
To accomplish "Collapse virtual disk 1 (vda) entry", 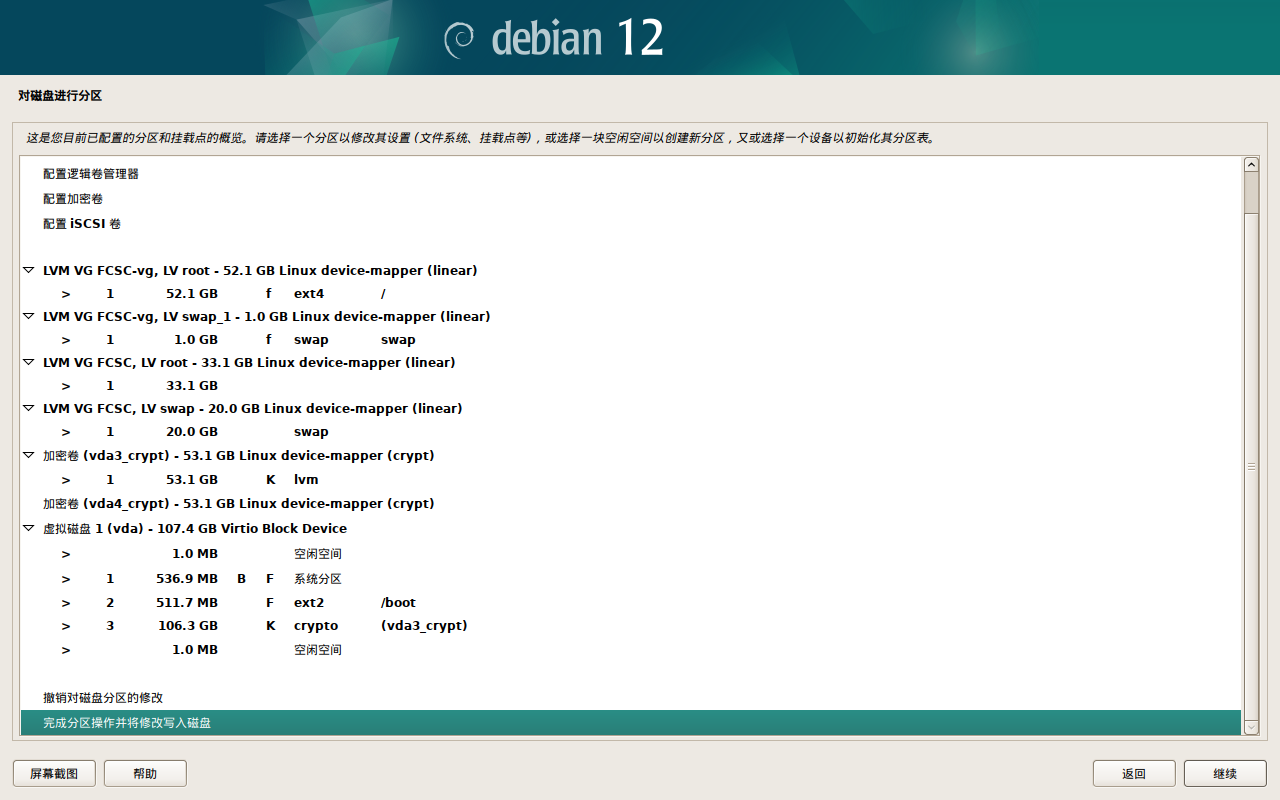I will point(28,529).
